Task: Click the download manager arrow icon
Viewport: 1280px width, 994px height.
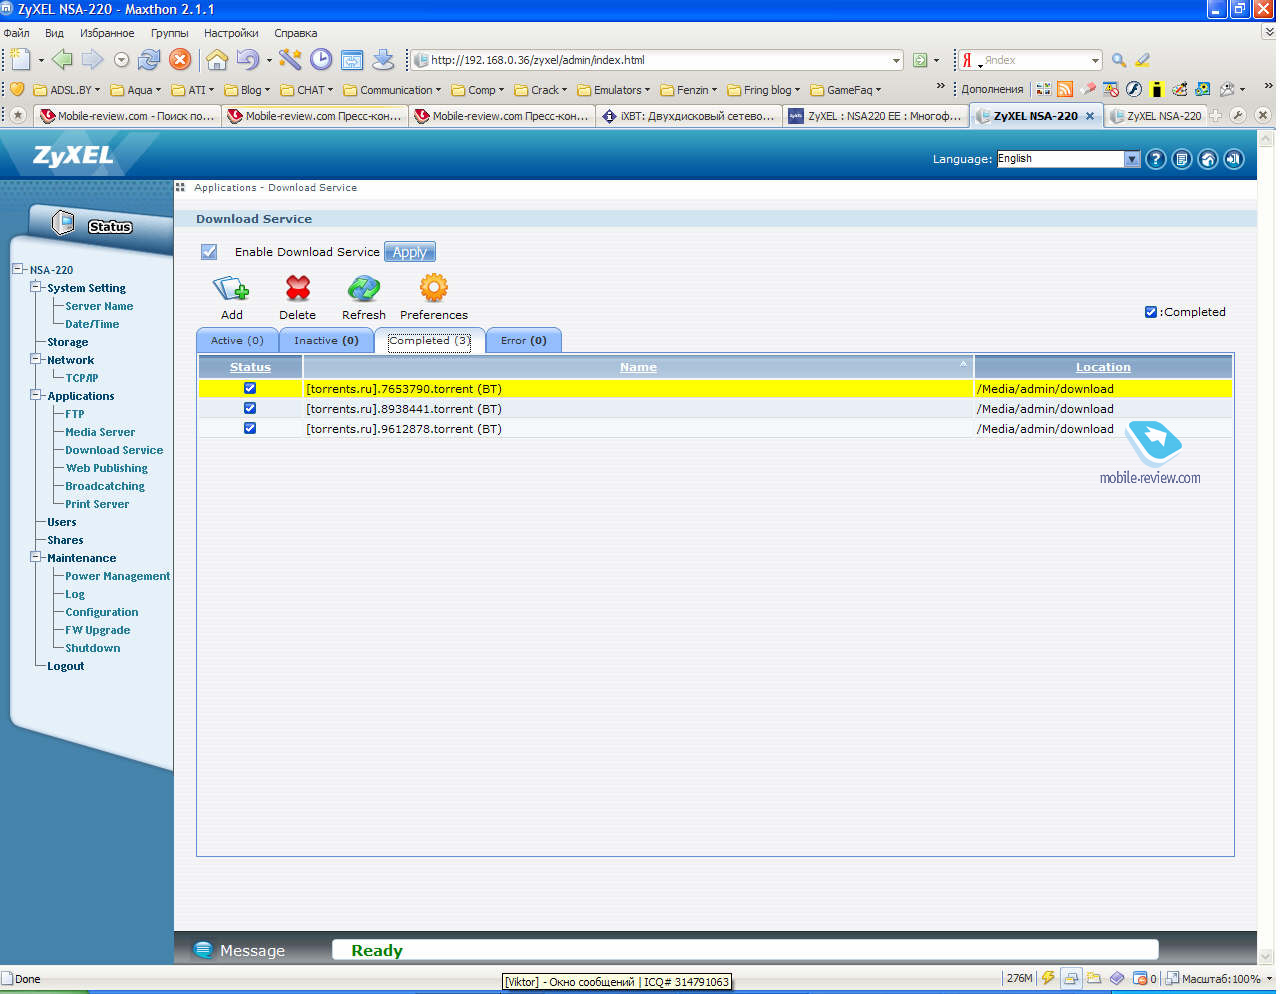Action: [x=383, y=60]
